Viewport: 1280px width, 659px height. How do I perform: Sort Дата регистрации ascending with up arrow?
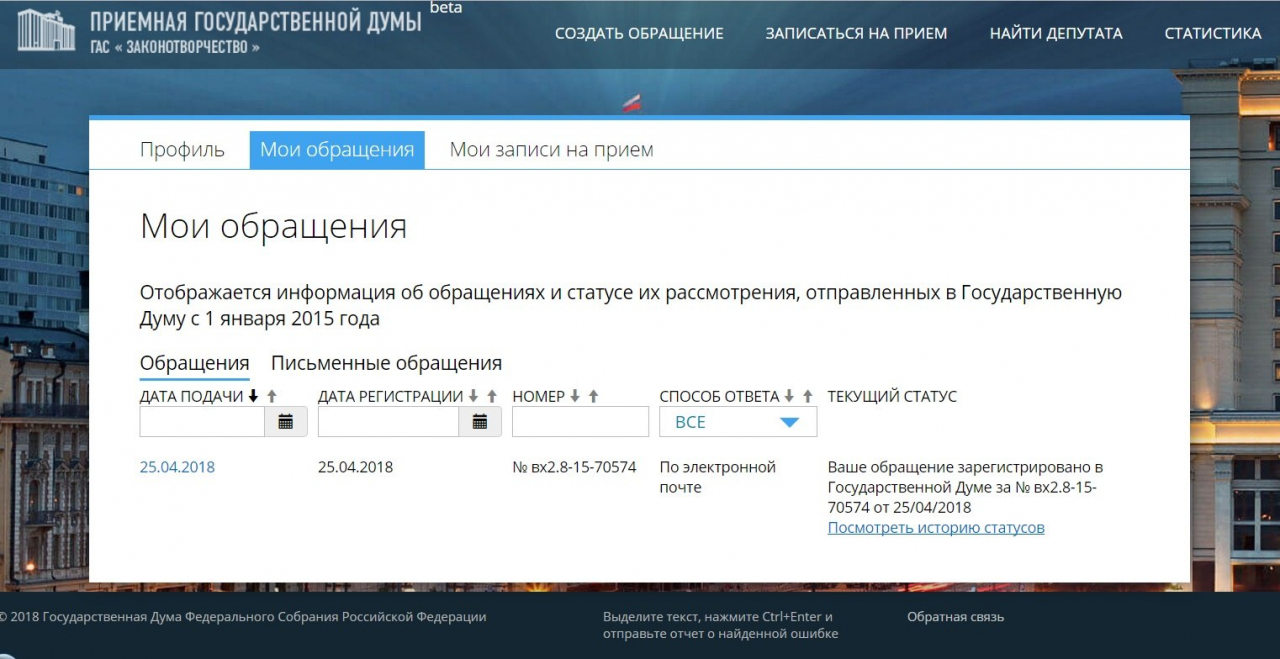(492, 396)
